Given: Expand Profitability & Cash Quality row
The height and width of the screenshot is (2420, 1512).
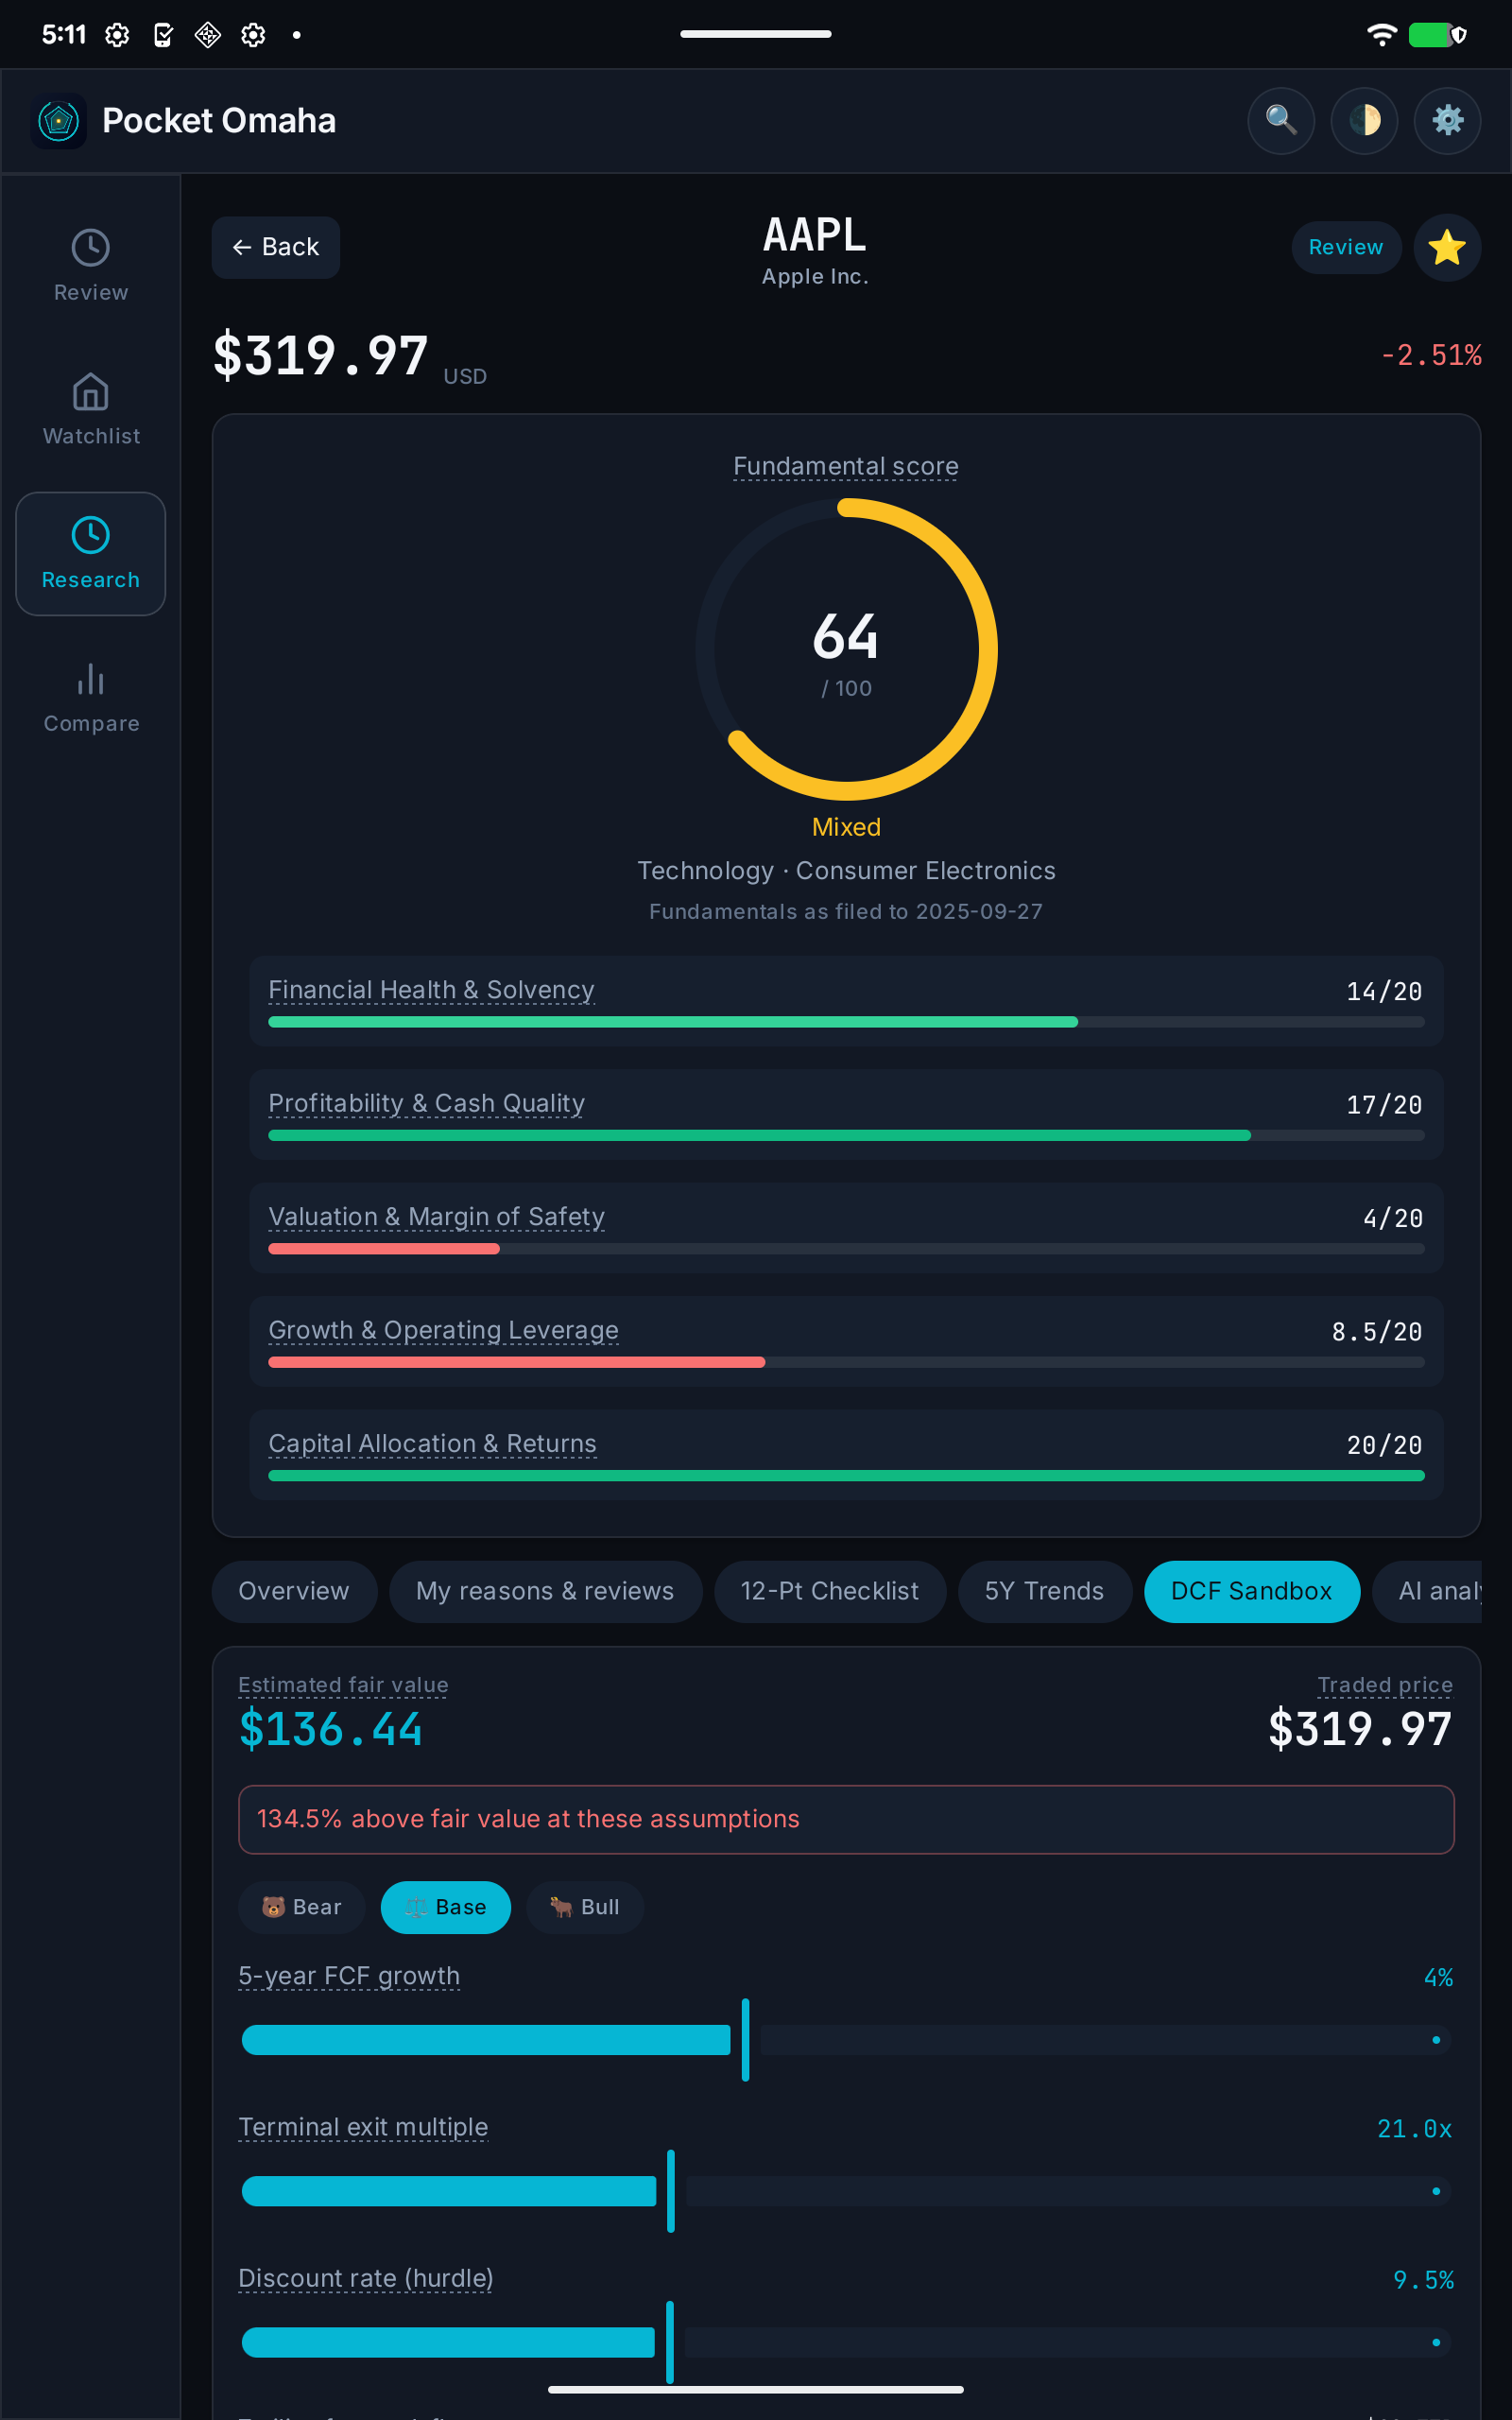Looking at the screenshot, I should point(846,1115).
